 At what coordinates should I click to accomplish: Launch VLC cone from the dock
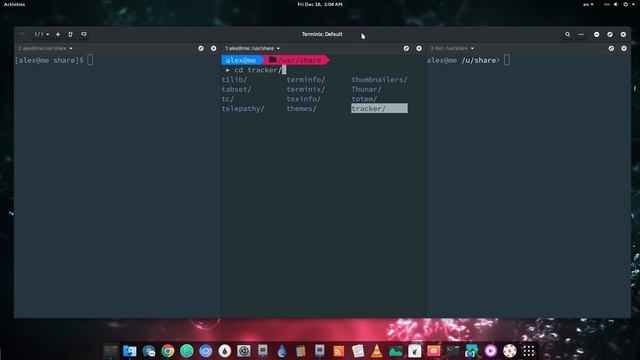(x=376, y=351)
